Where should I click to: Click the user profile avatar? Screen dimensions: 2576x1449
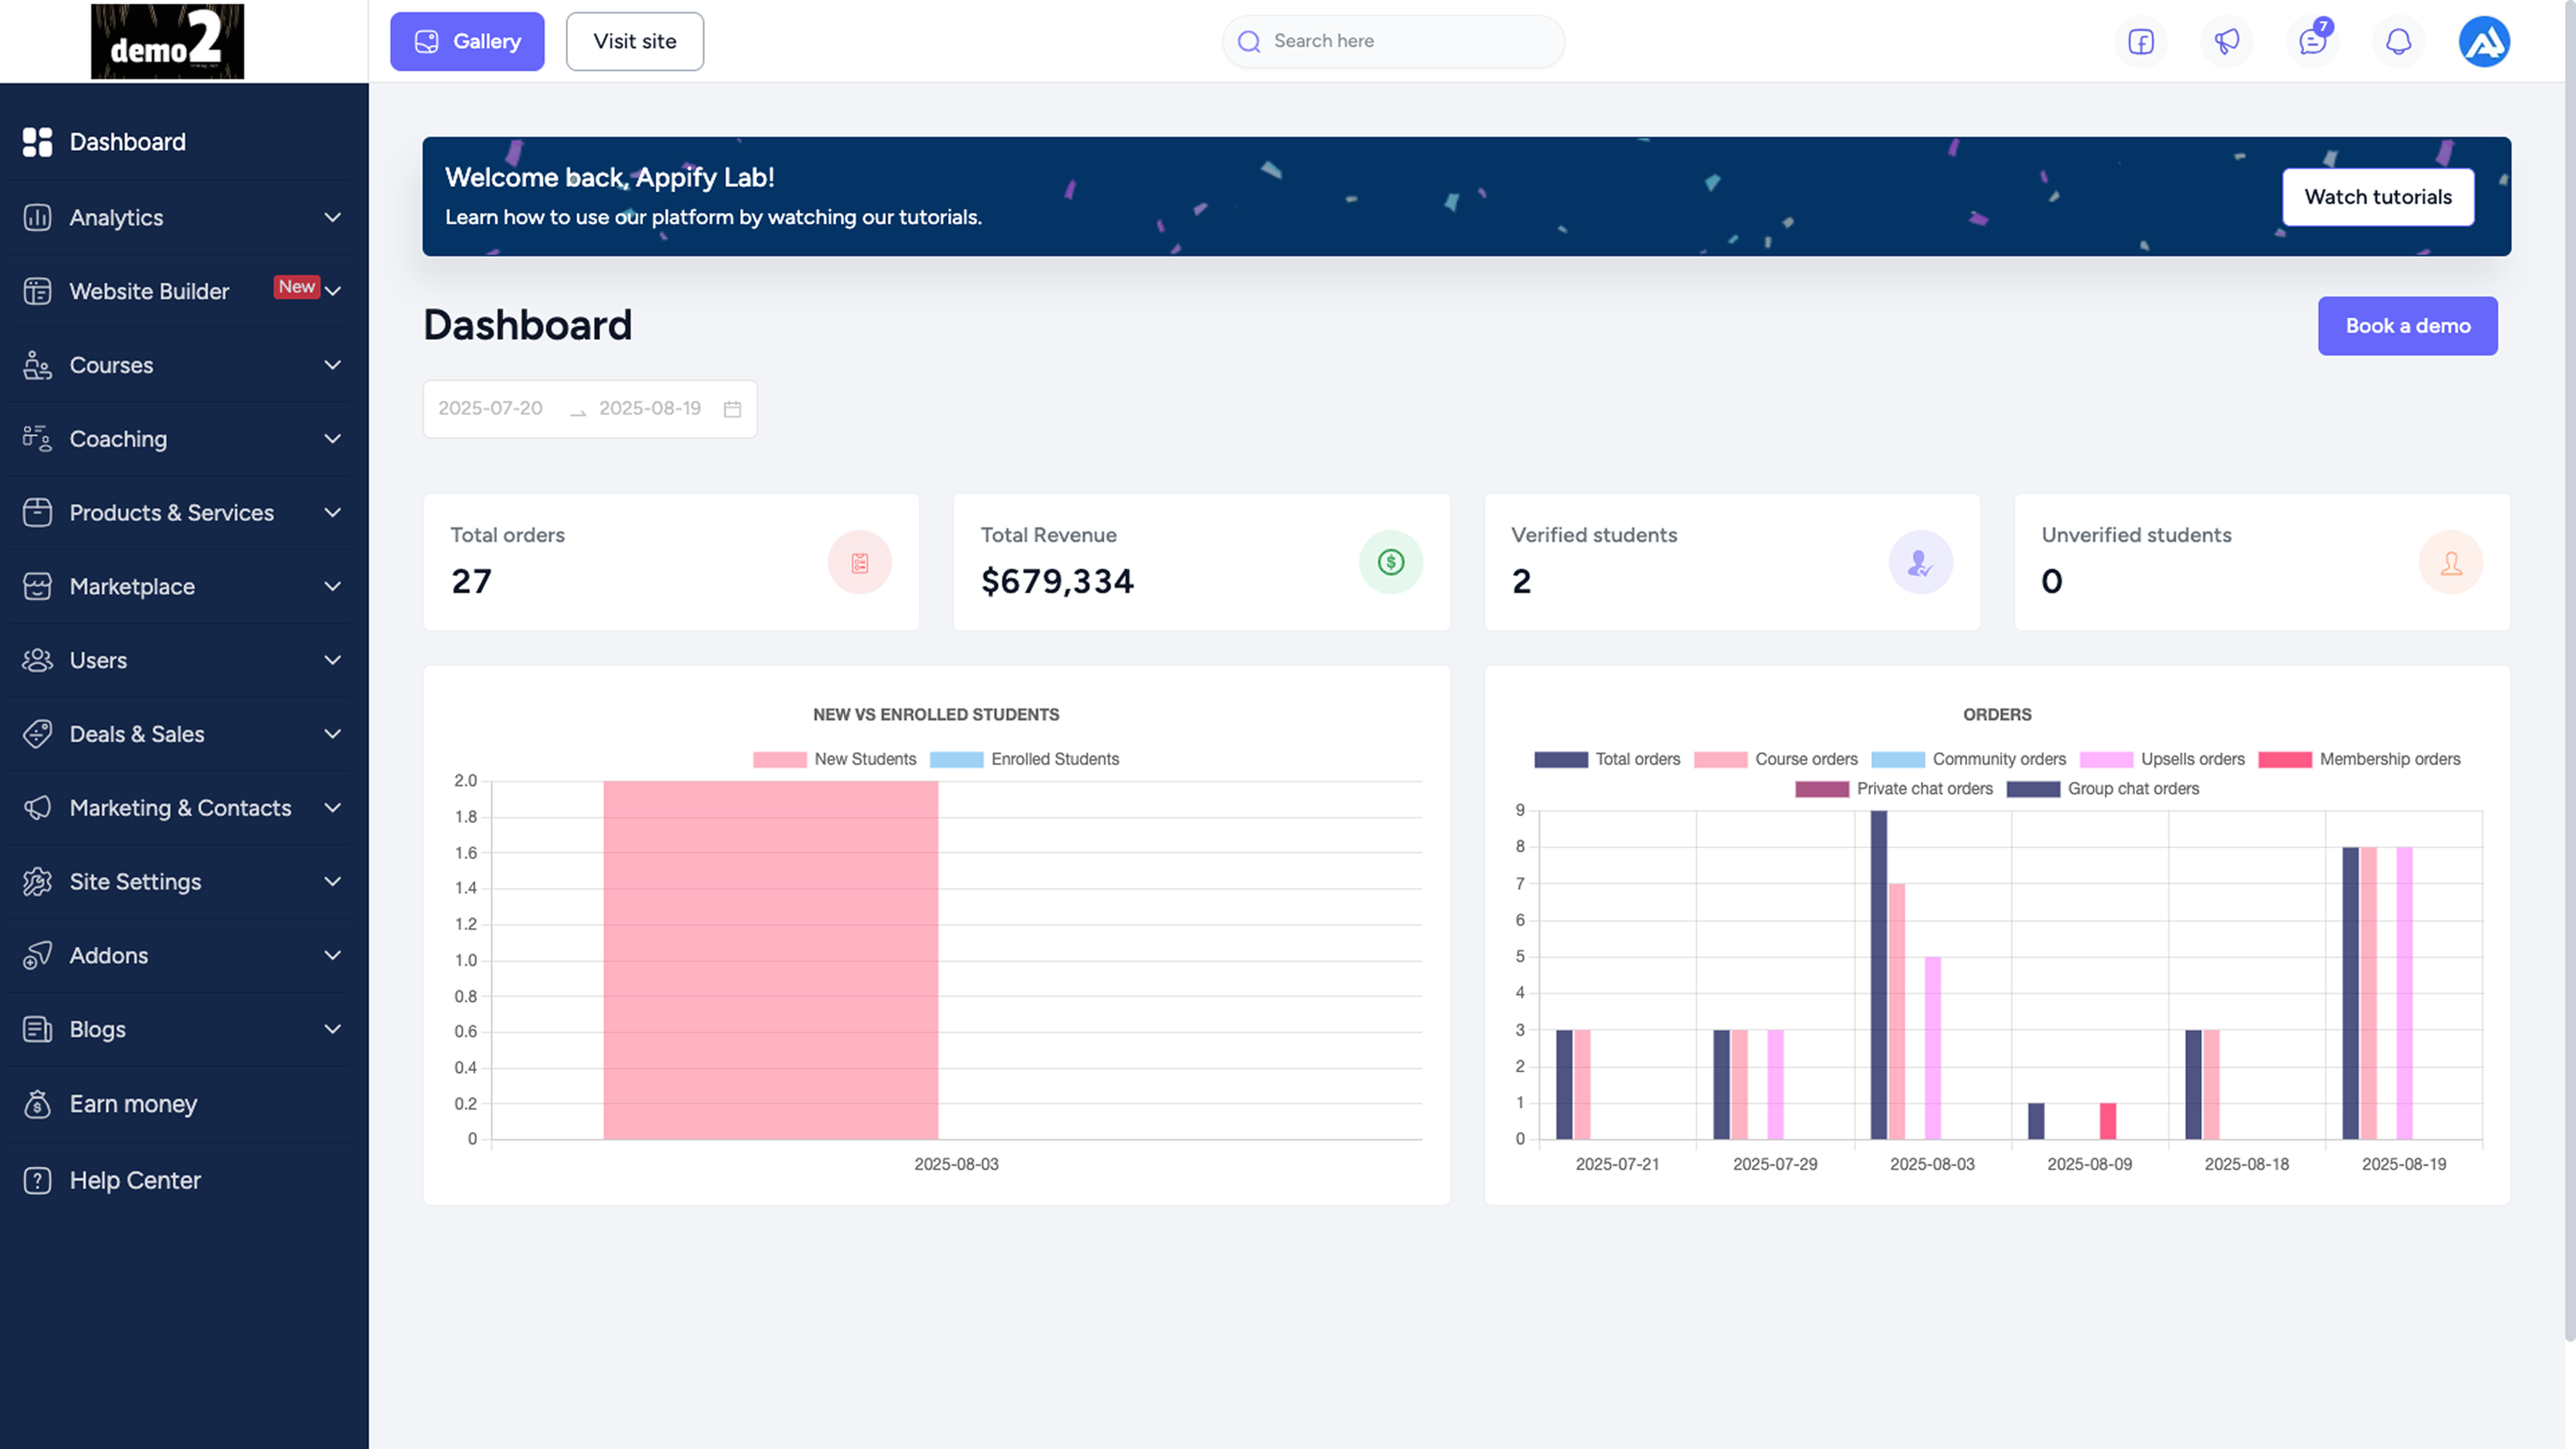2484,42
